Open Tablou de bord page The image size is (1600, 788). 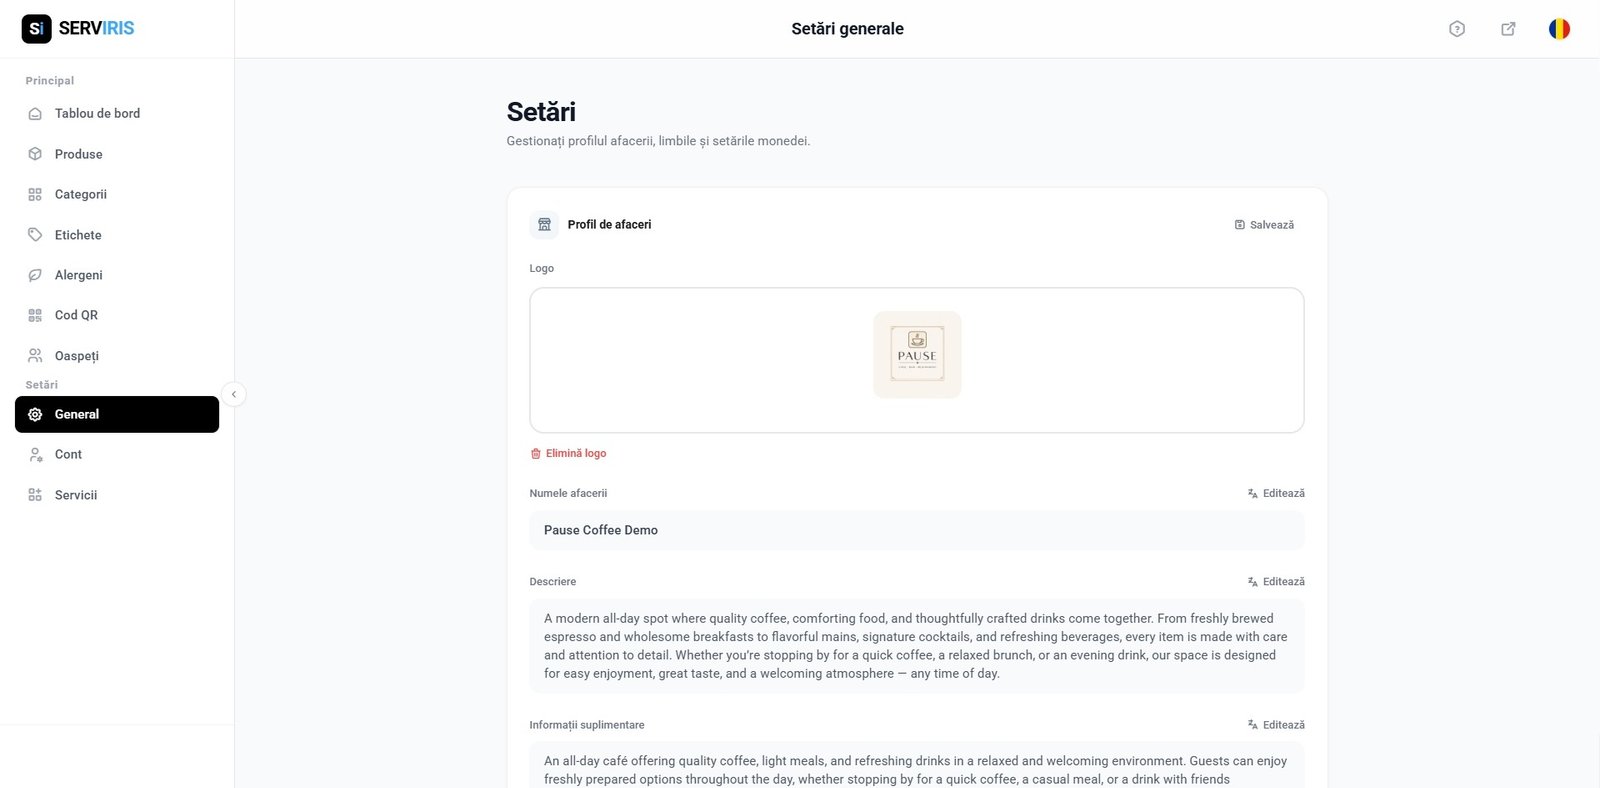(x=97, y=114)
